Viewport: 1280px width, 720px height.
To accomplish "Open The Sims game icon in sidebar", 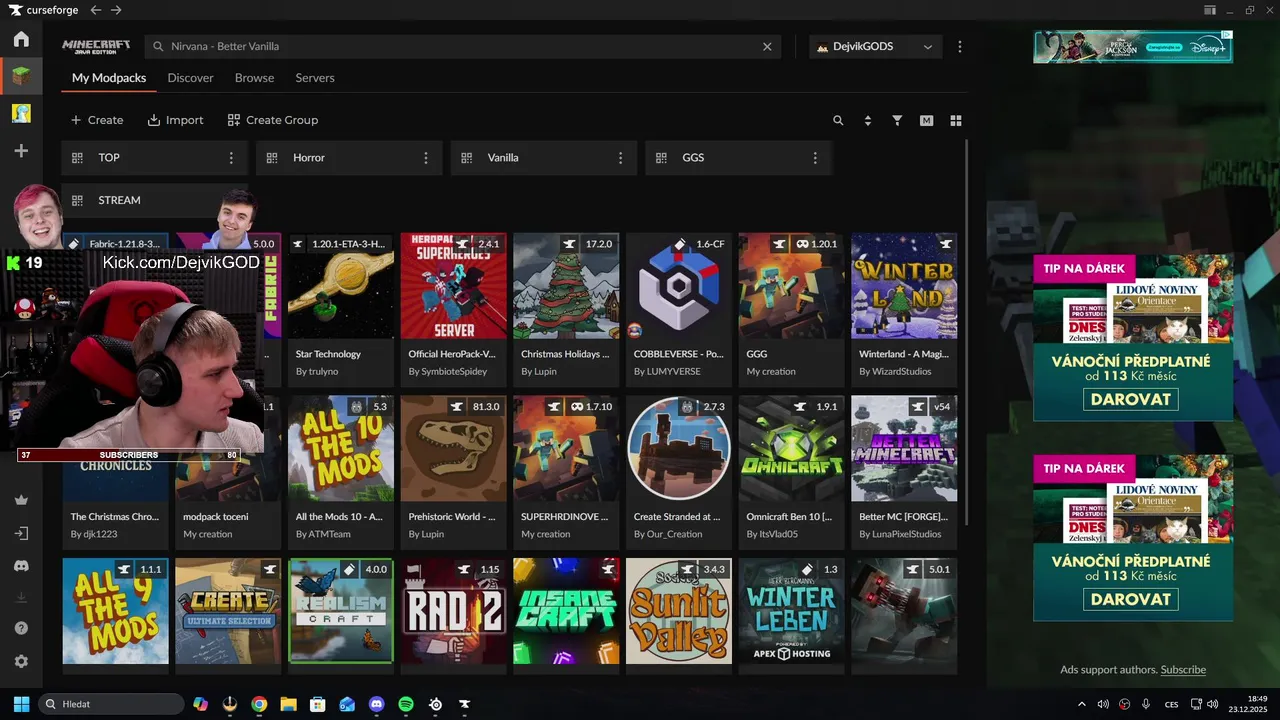I will (x=21, y=113).
